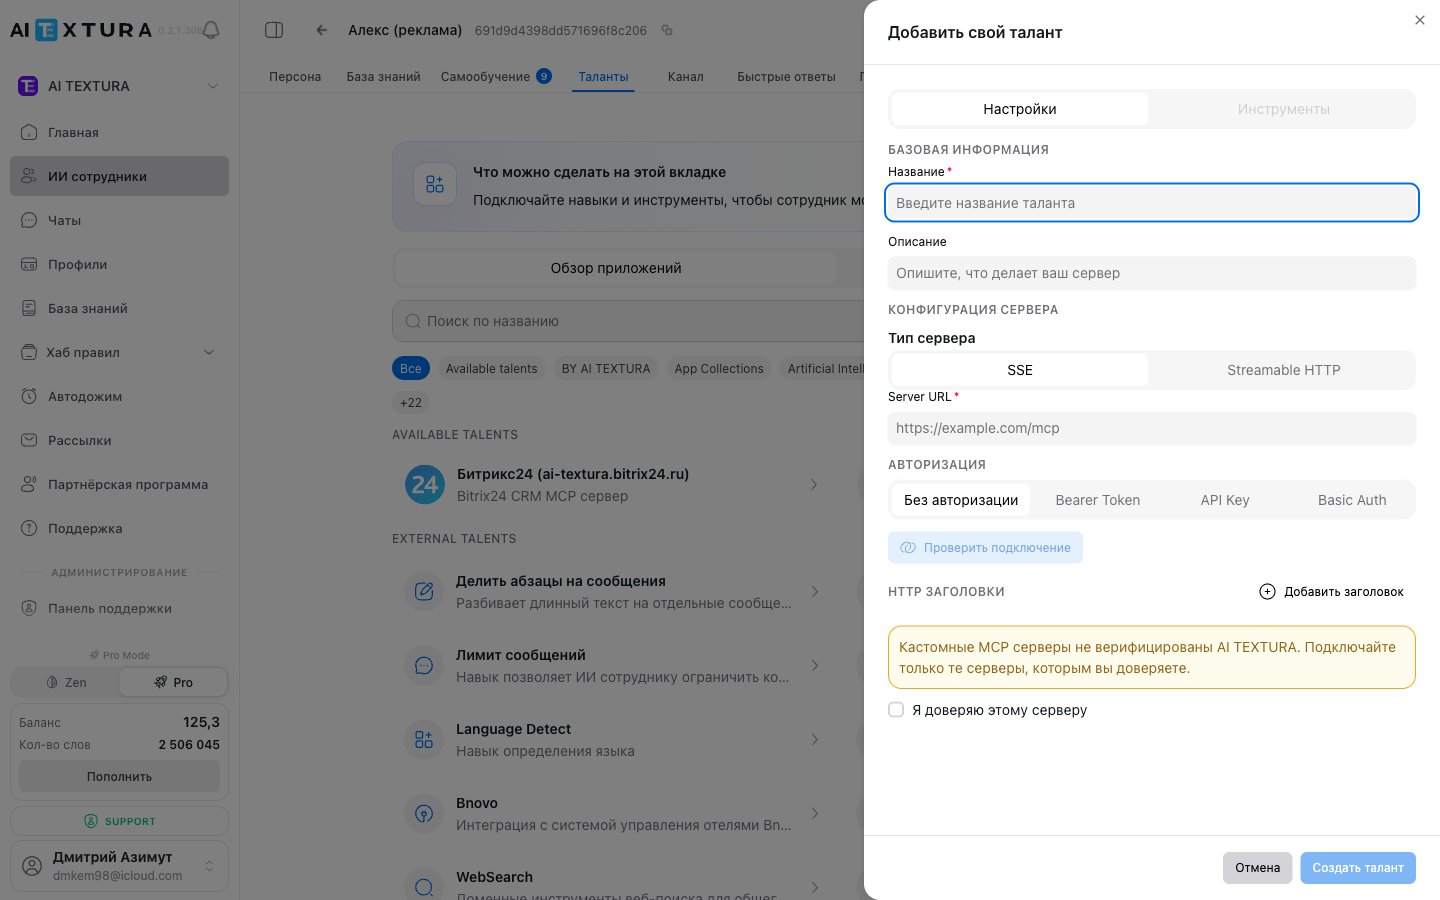Click the Bnovo talent icon

[x=424, y=813]
